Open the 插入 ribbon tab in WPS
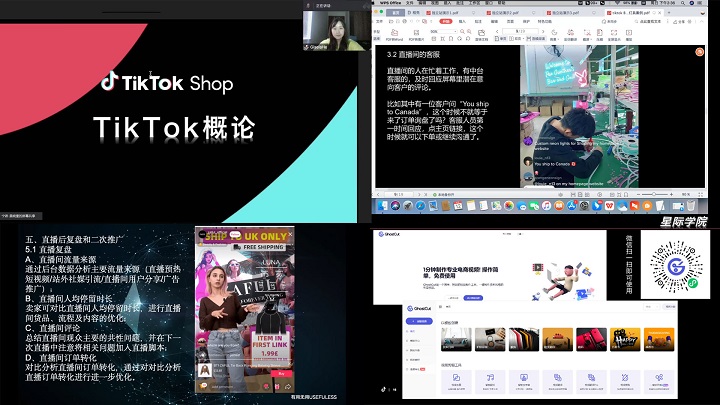The image size is (720, 405). (x=462, y=21)
